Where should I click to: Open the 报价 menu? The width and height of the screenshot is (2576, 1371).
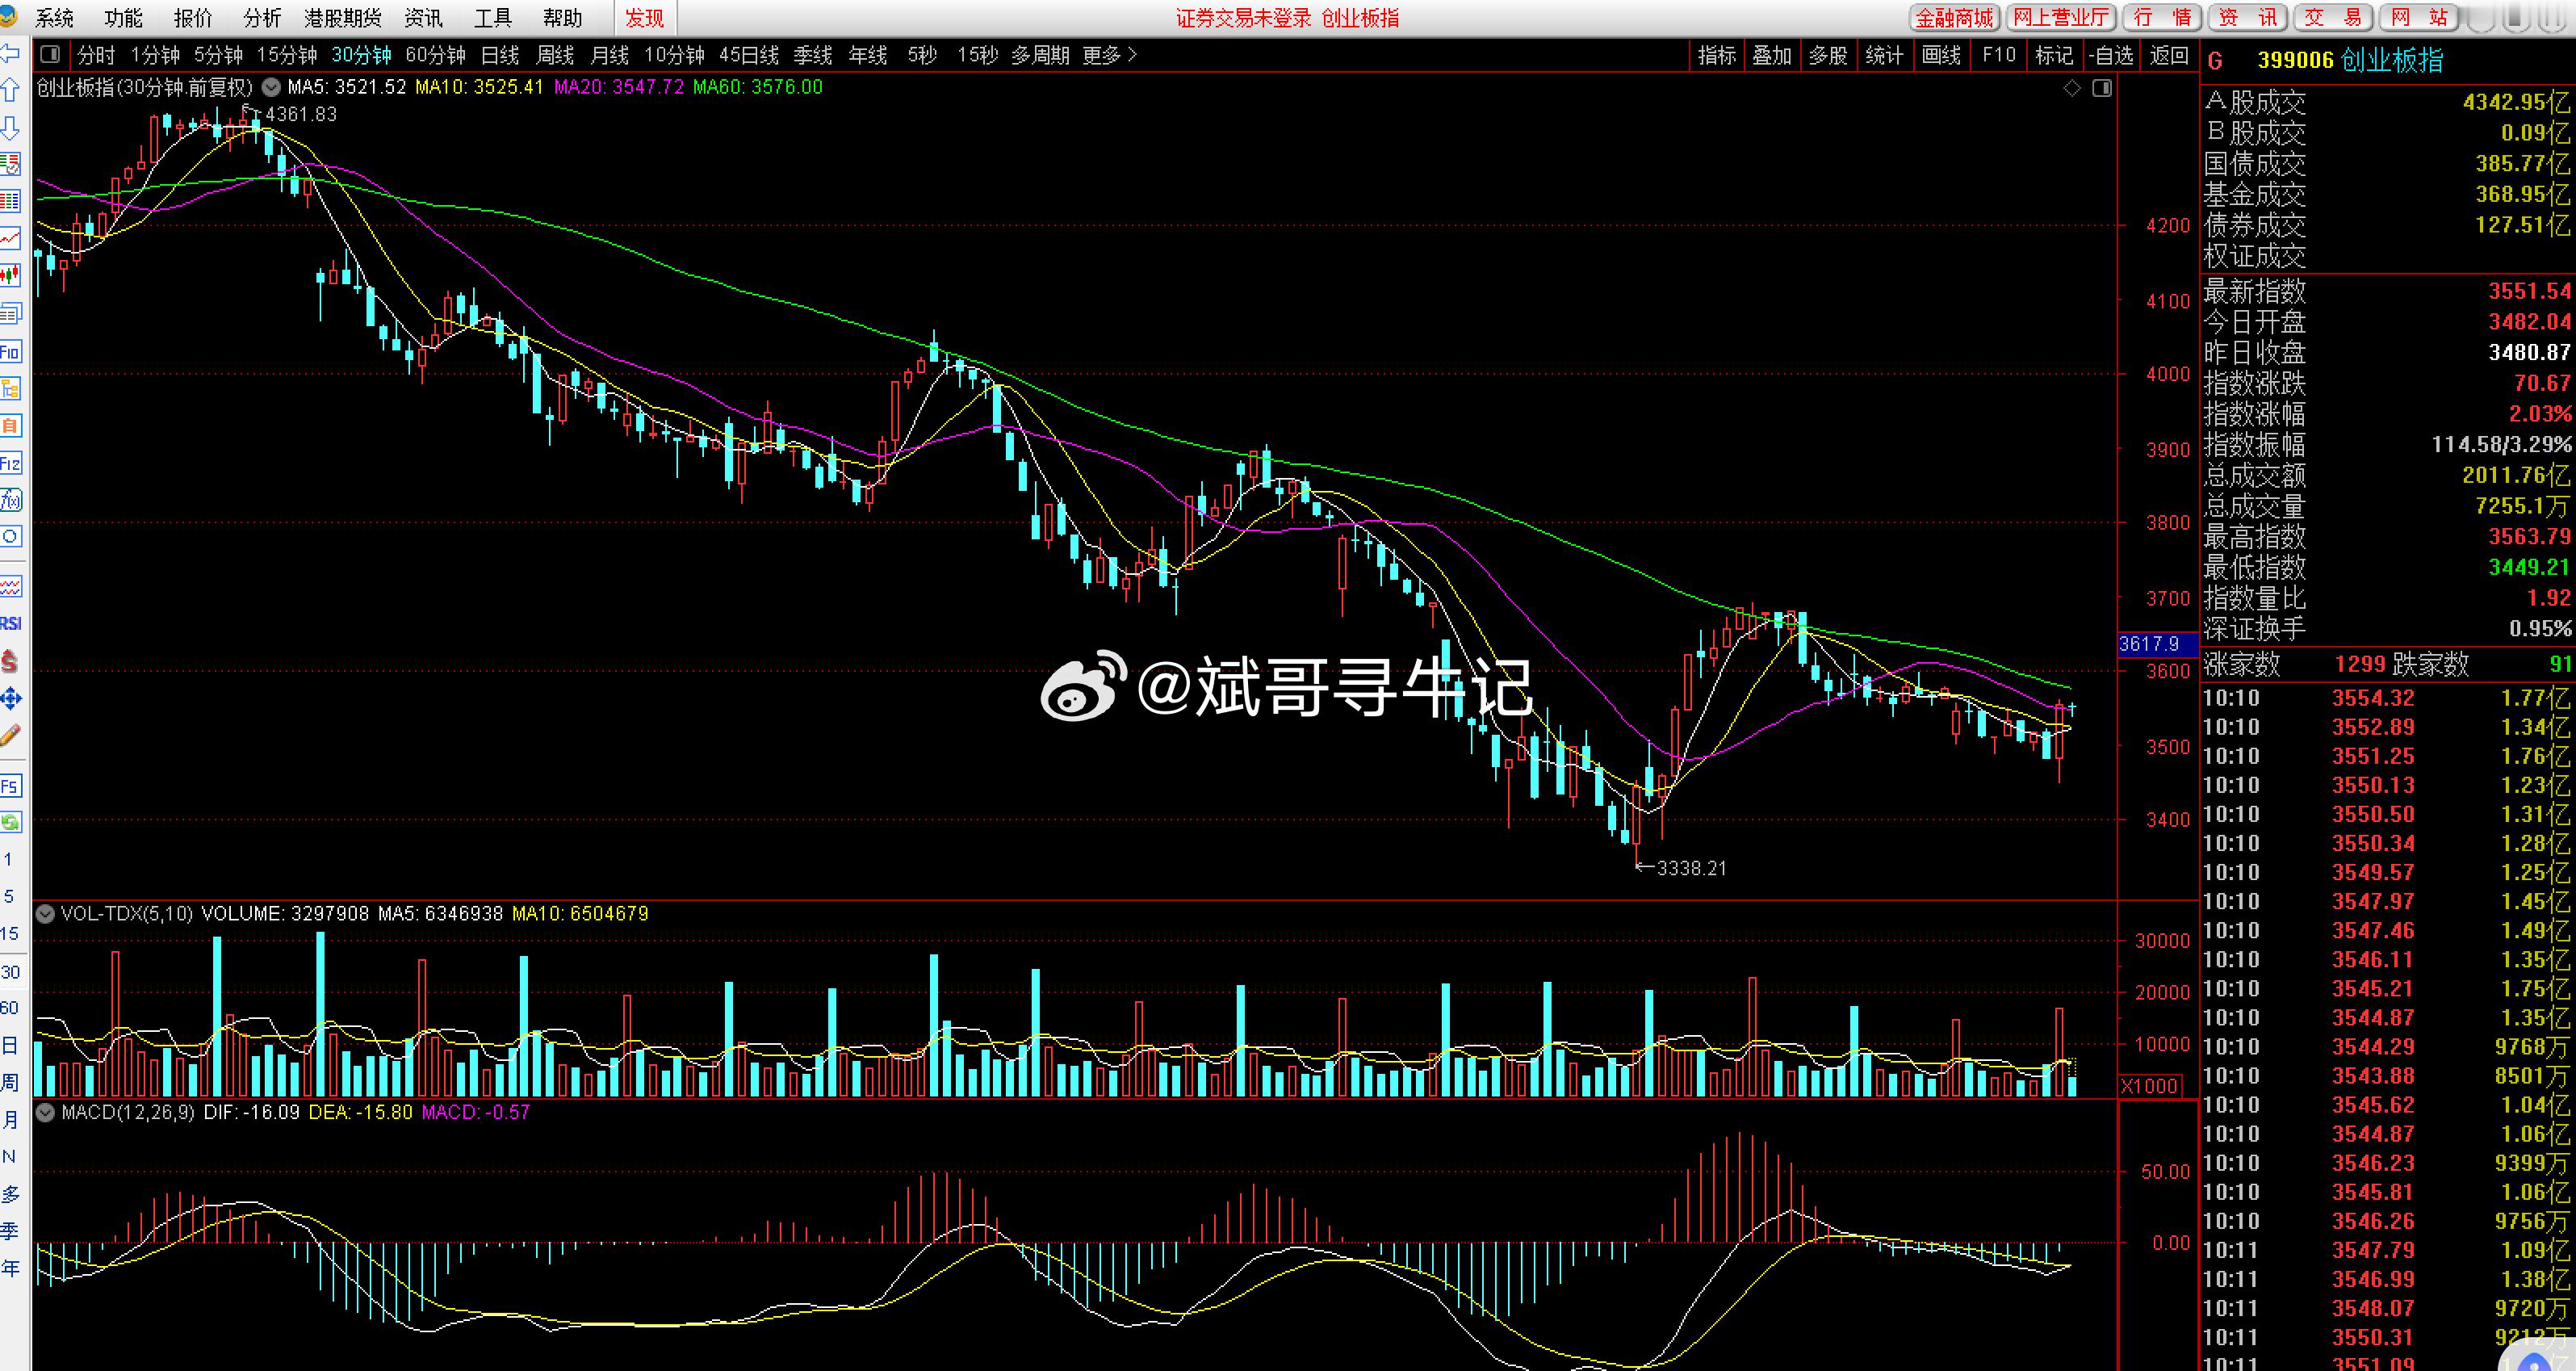click(x=193, y=18)
